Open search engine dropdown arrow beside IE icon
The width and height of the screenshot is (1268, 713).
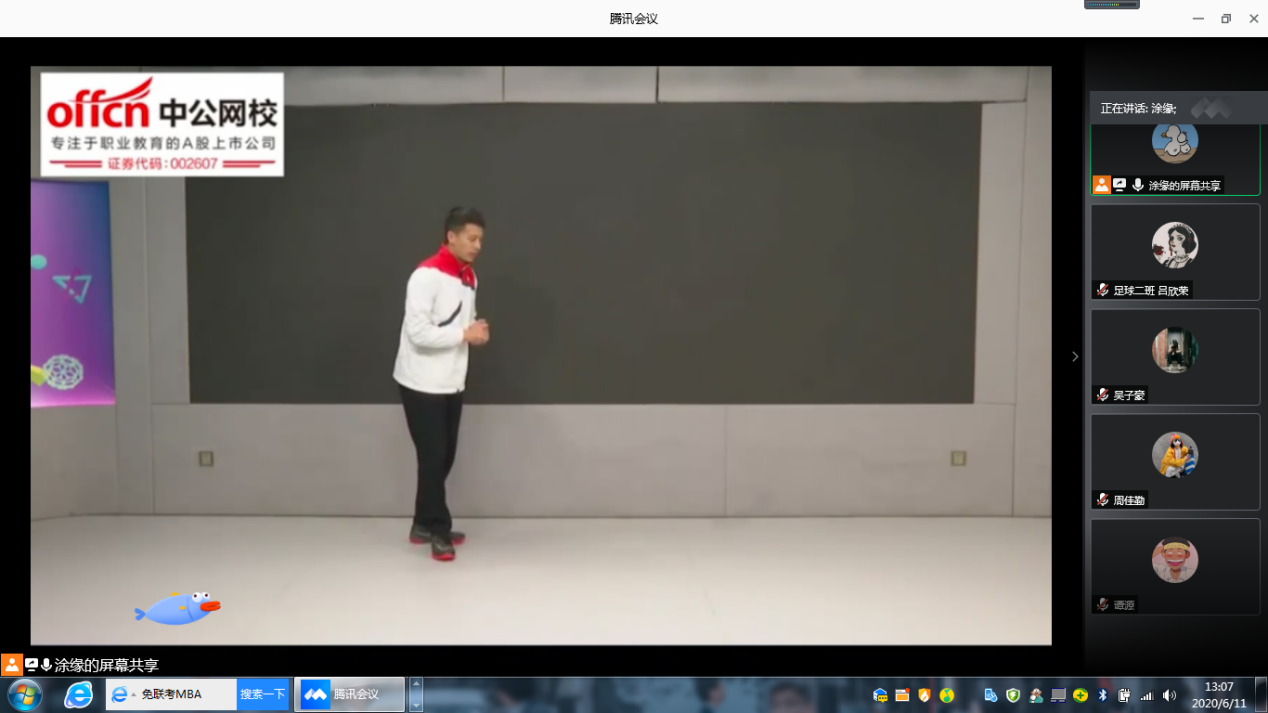(134, 695)
